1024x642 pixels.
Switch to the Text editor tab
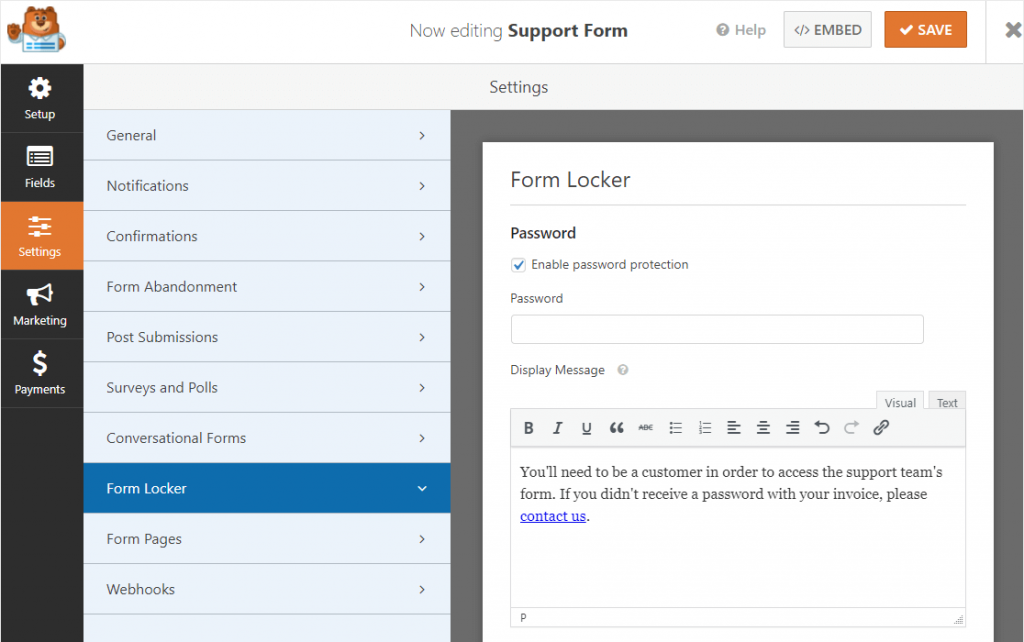pos(946,401)
